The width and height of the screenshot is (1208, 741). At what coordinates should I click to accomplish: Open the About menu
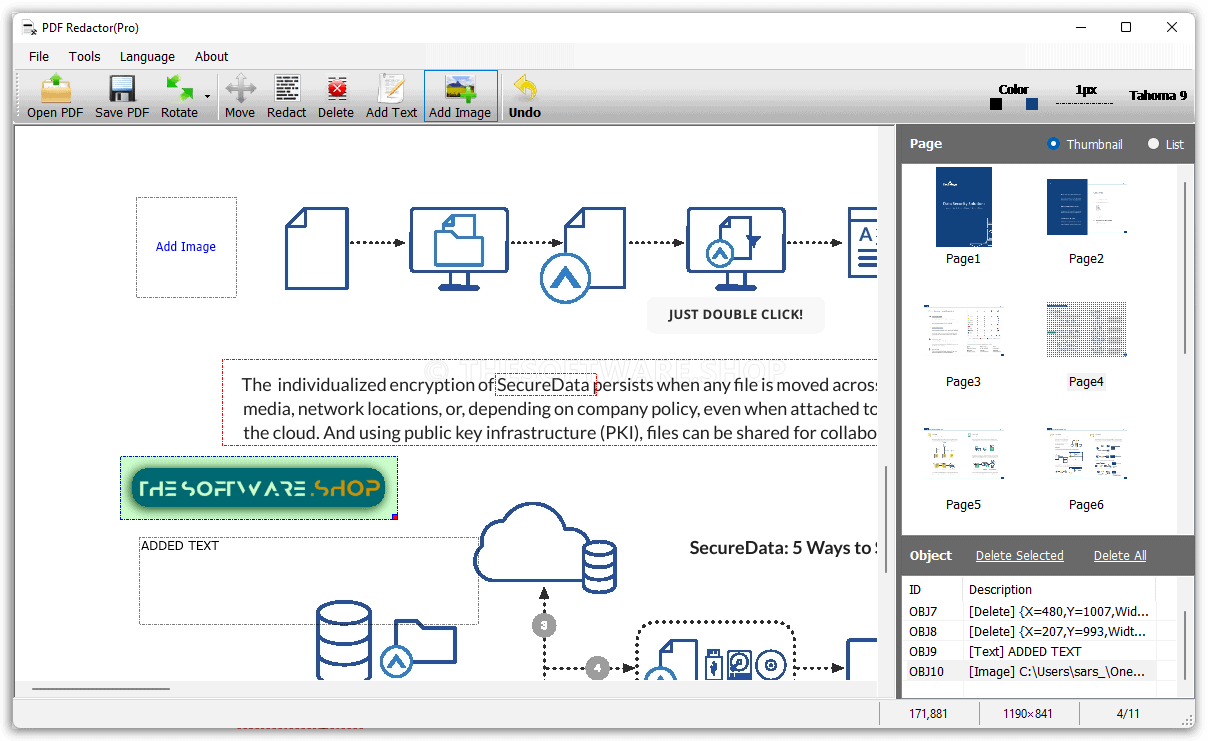(212, 57)
